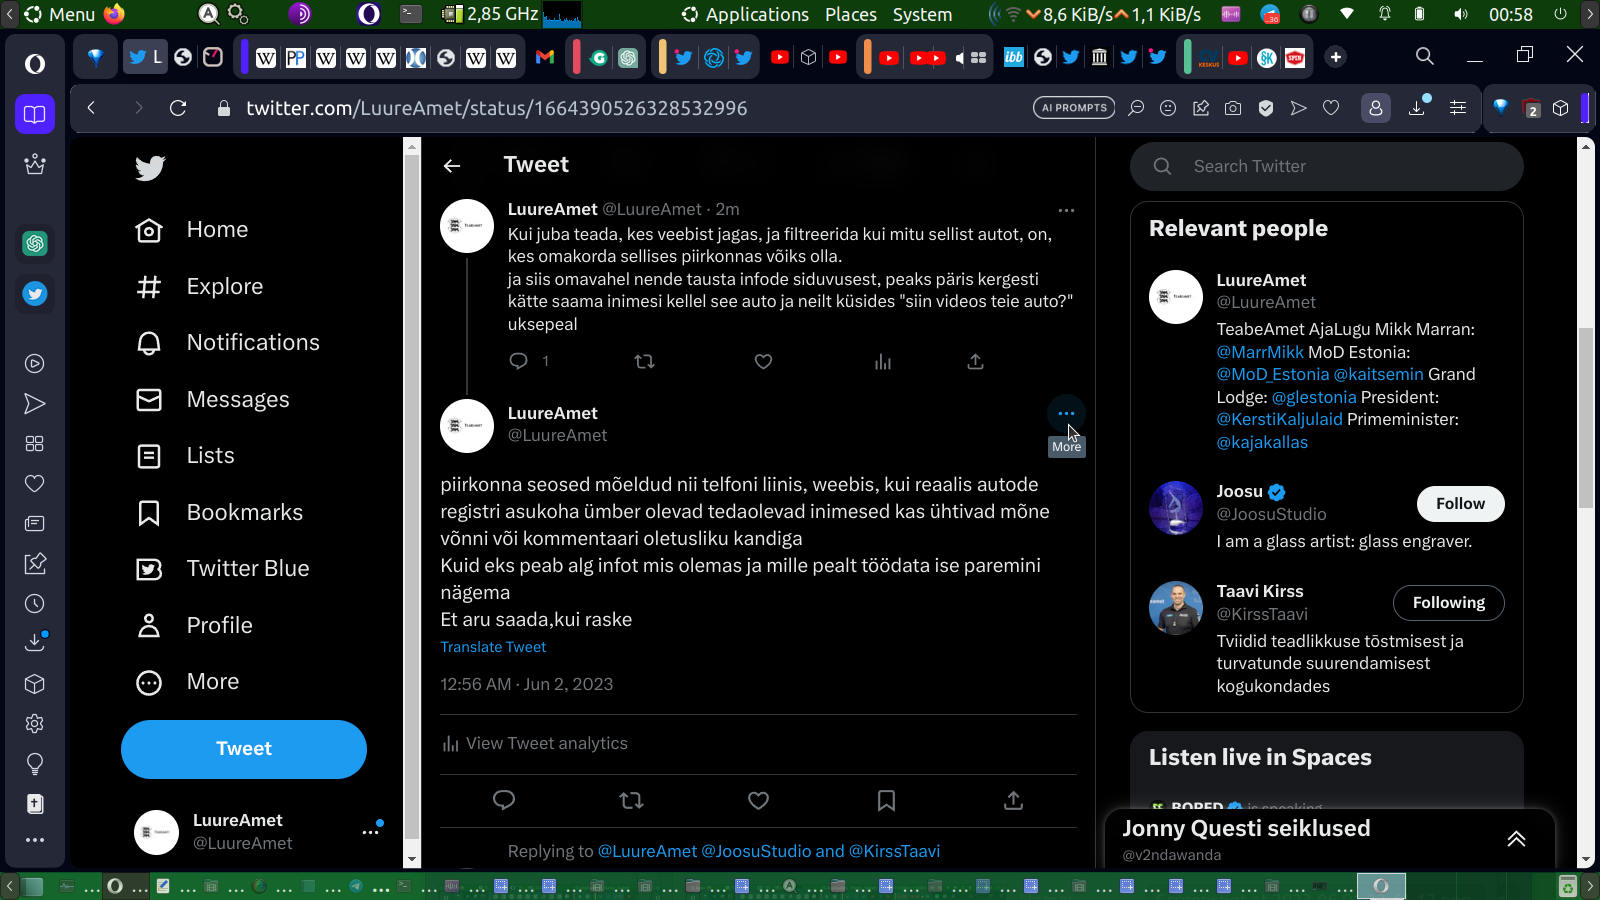Screen dimensions: 1600x900
Task: Go to Twitter Home
Action: [x=192, y=230]
